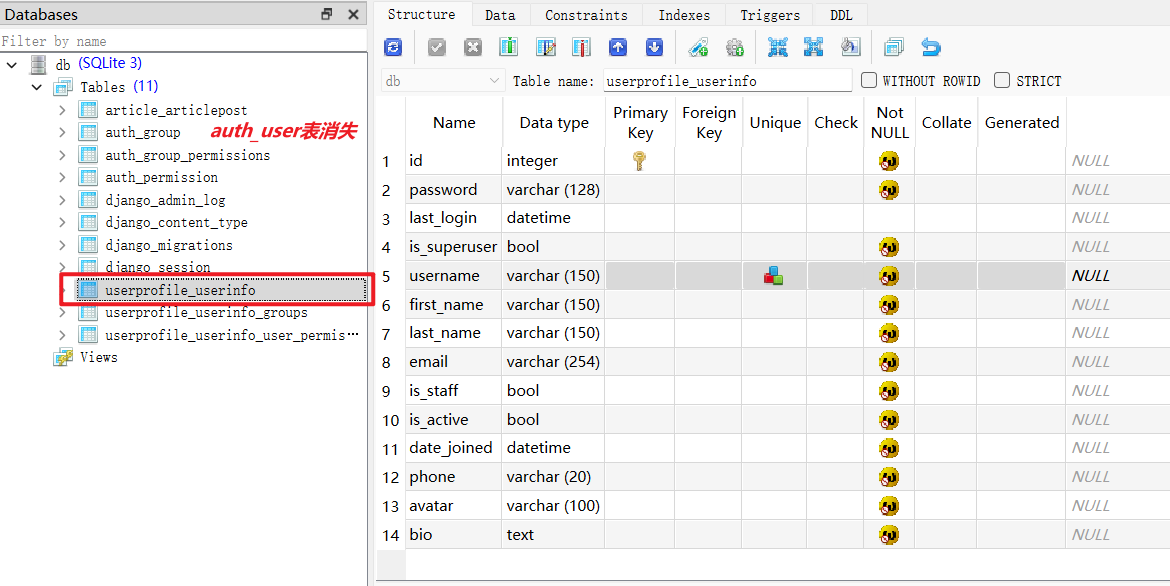The width and height of the screenshot is (1170, 586).
Task: Select the Views item in tree
Action: [98, 357]
